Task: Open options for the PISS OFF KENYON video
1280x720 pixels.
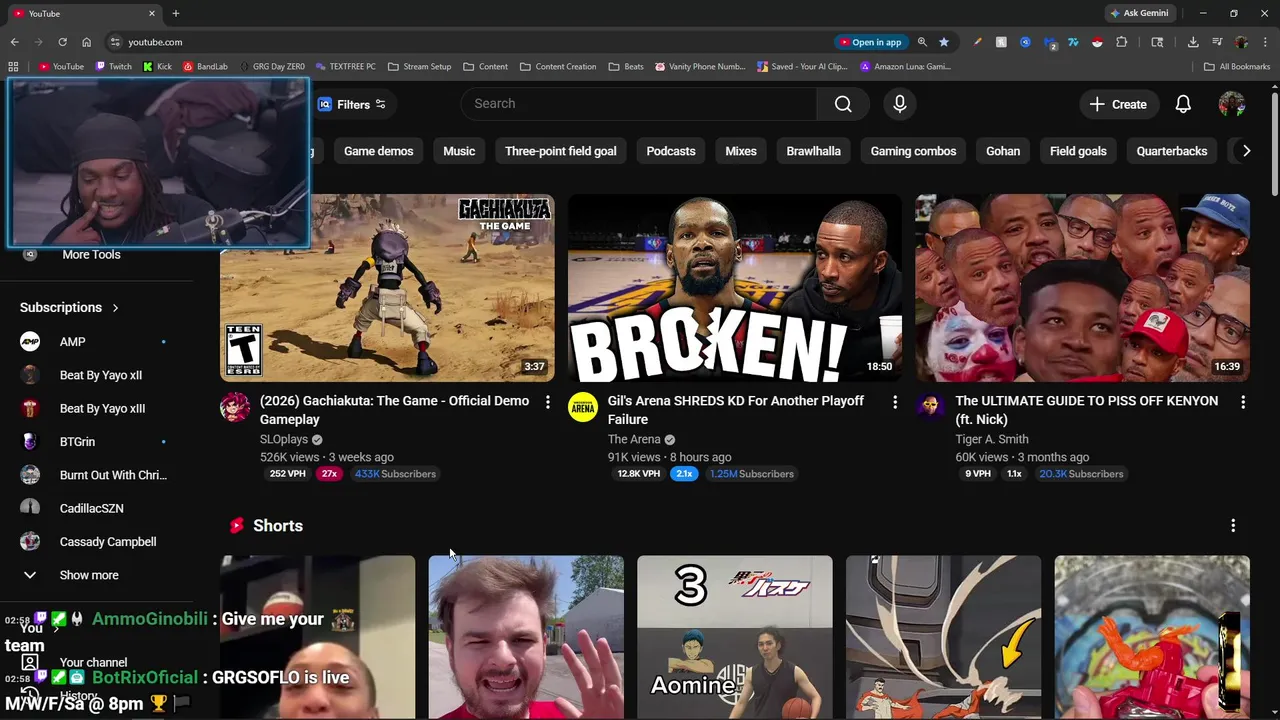Action: click(x=1243, y=402)
